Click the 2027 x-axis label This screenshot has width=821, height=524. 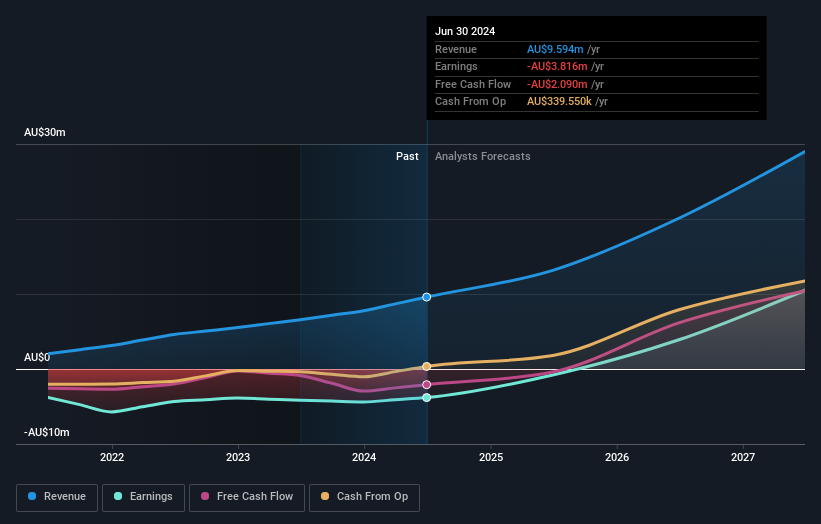[x=743, y=458]
